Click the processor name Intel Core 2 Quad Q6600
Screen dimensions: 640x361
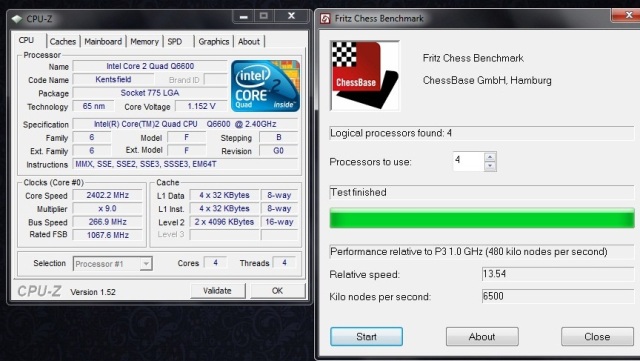[150, 66]
